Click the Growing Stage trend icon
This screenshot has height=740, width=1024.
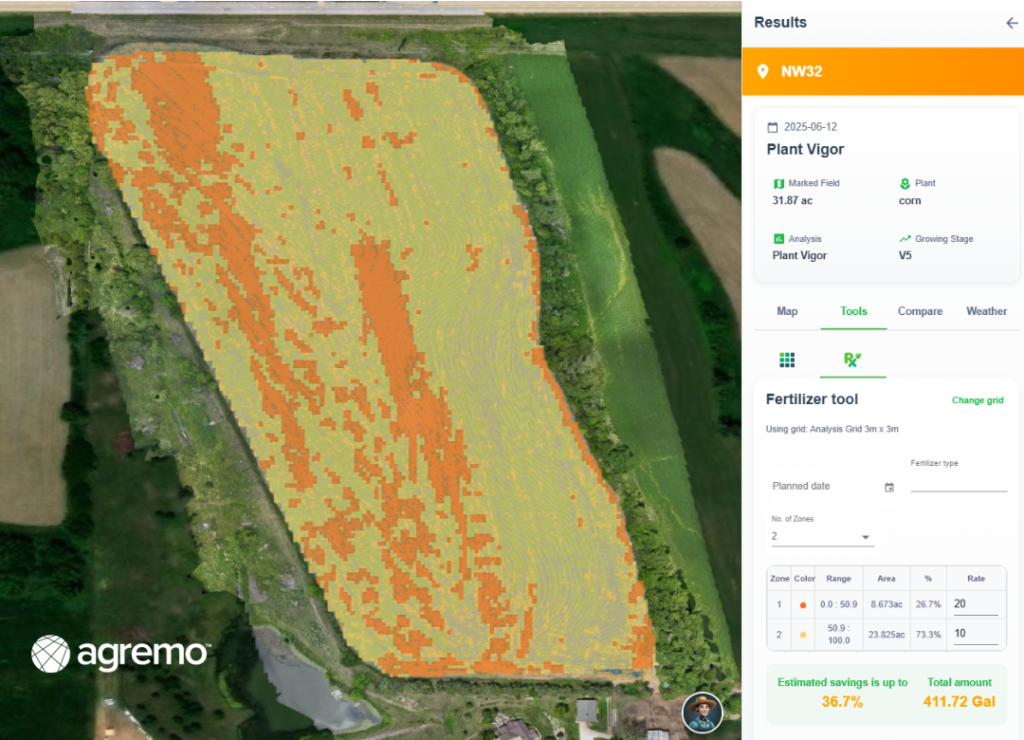905,239
